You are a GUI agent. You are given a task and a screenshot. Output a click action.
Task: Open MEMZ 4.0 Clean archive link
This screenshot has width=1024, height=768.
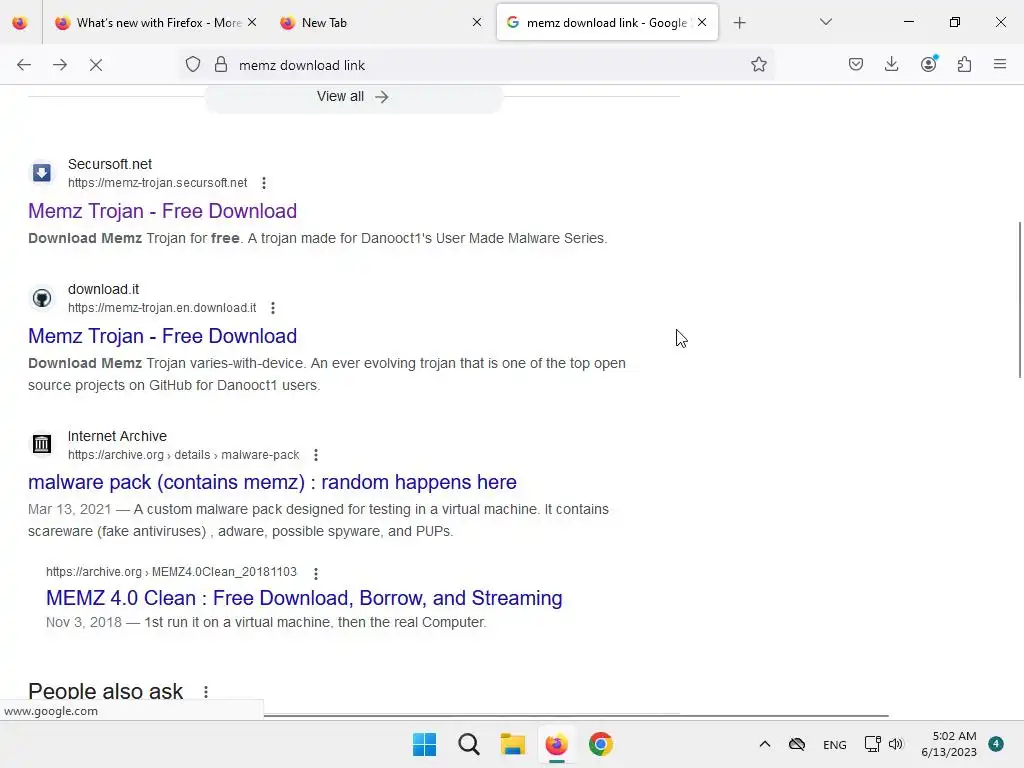coord(304,598)
